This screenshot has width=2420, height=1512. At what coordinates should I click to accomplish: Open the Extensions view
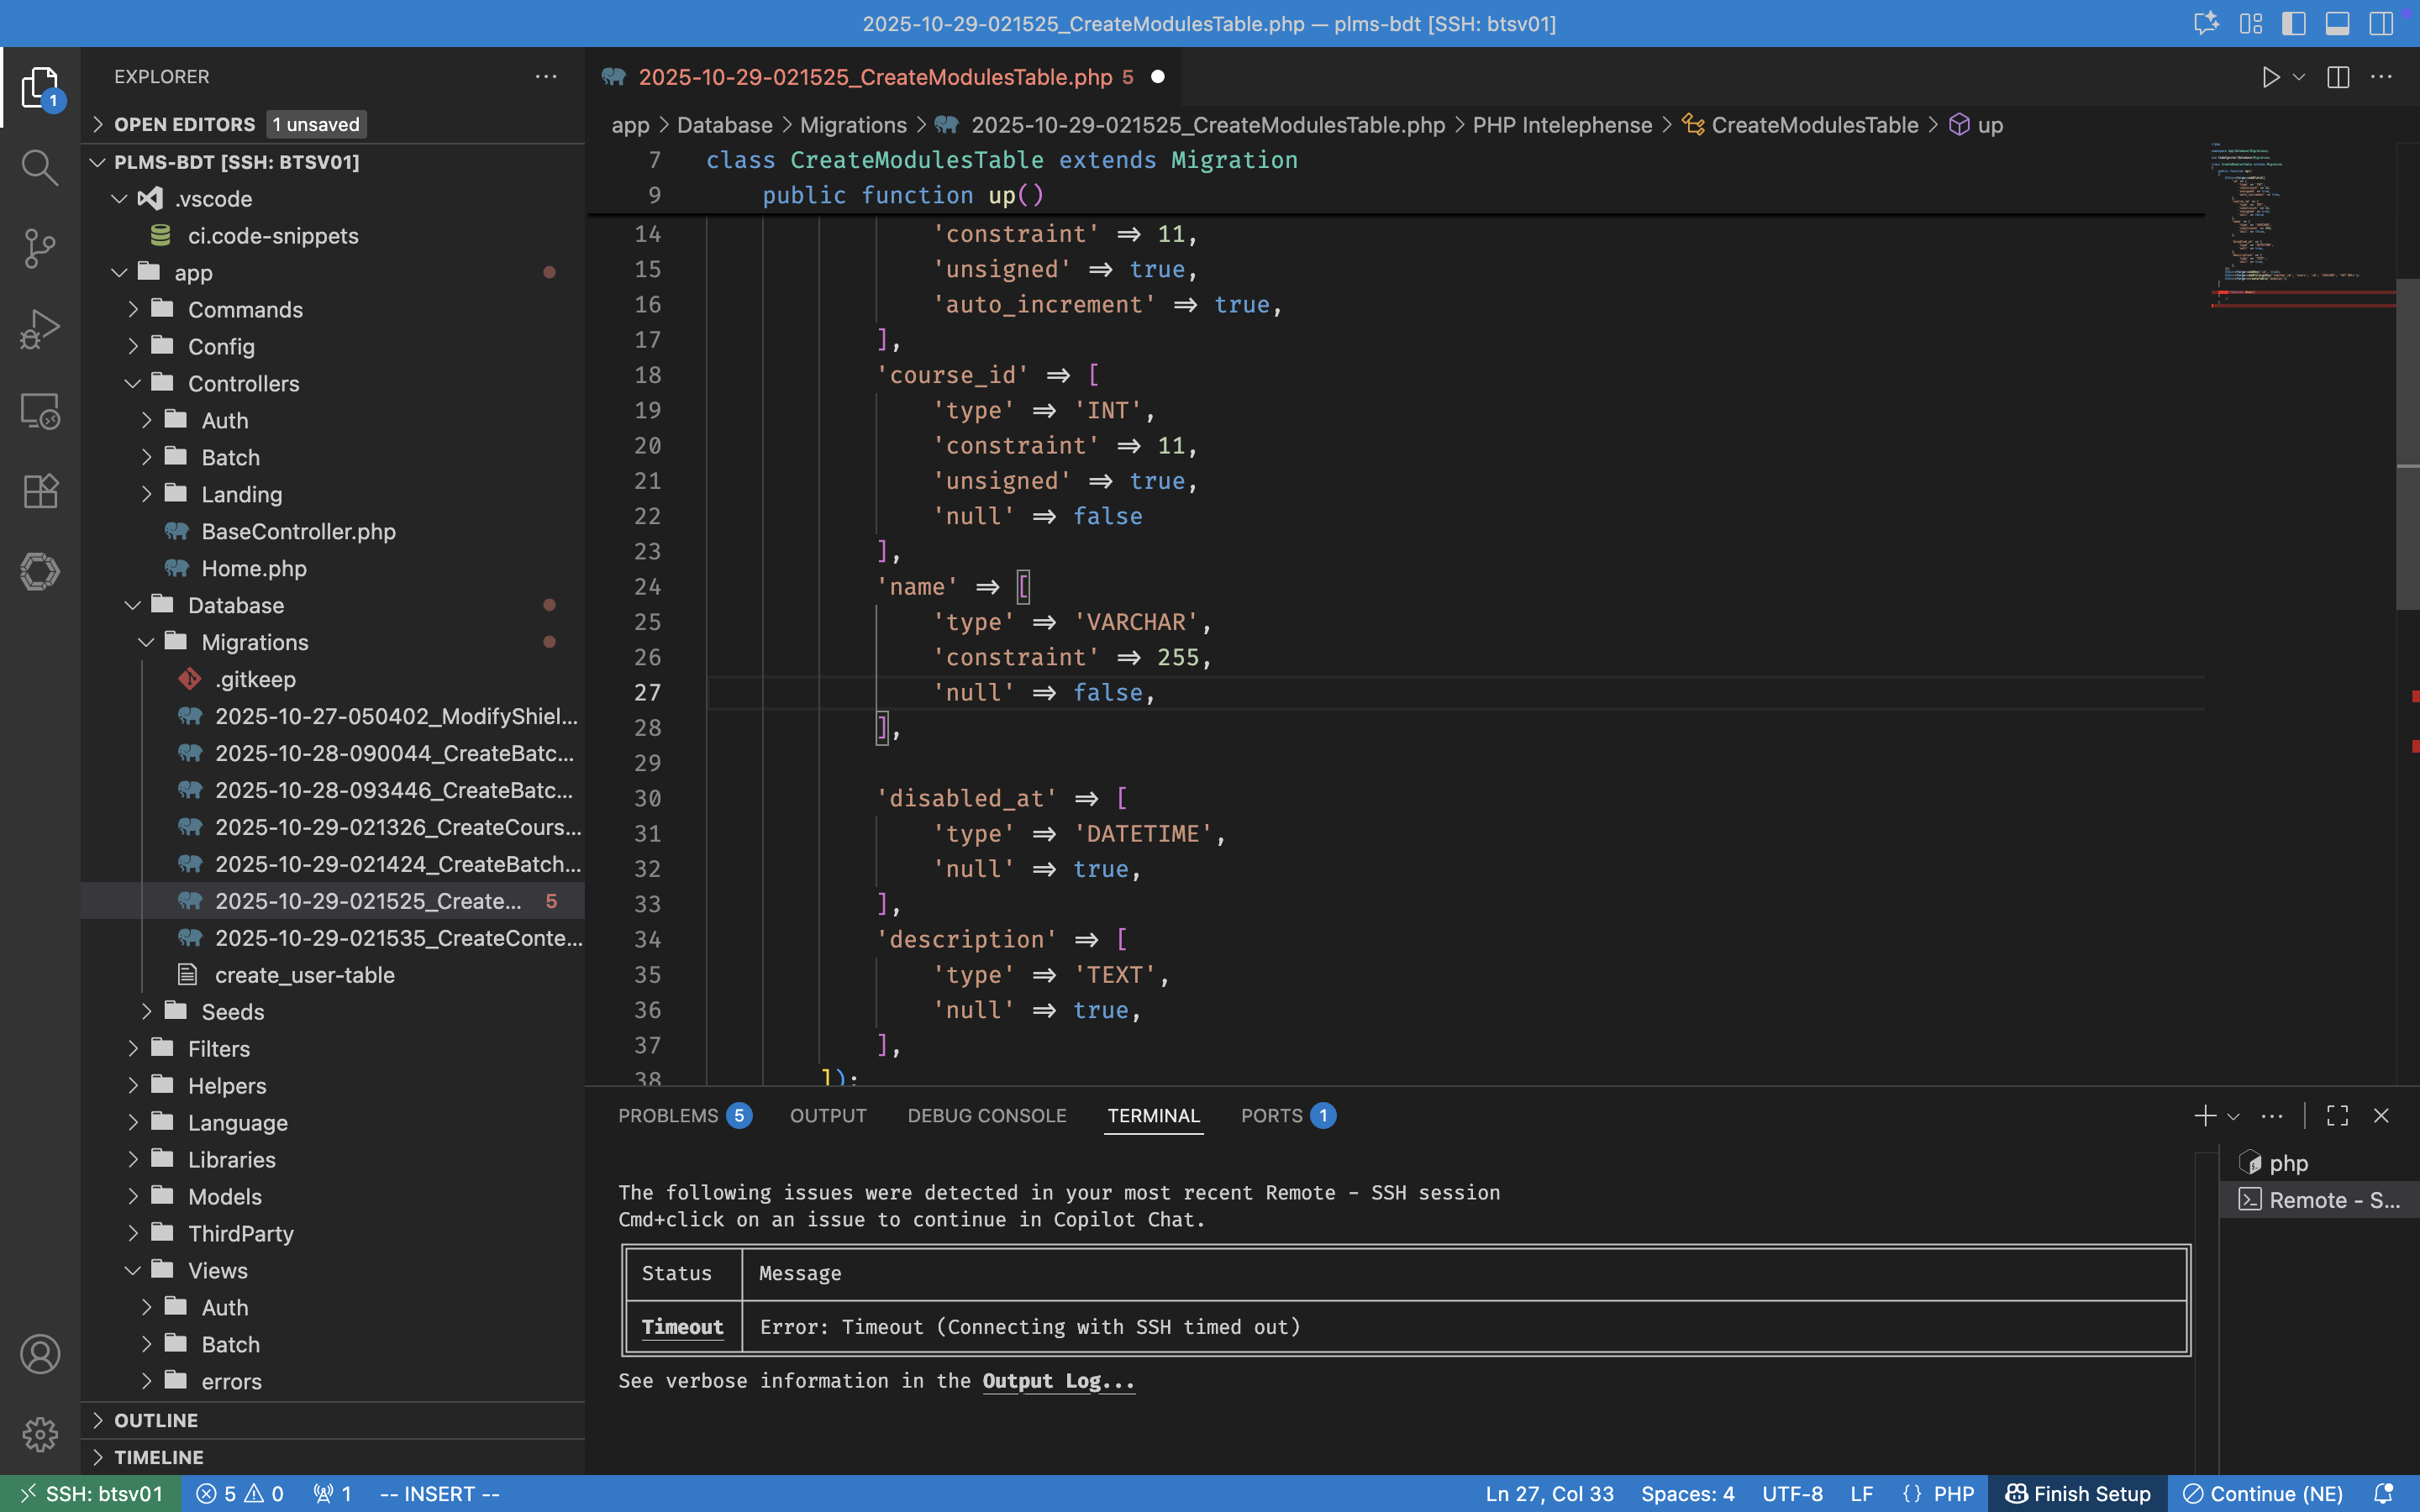pos(40,491)
